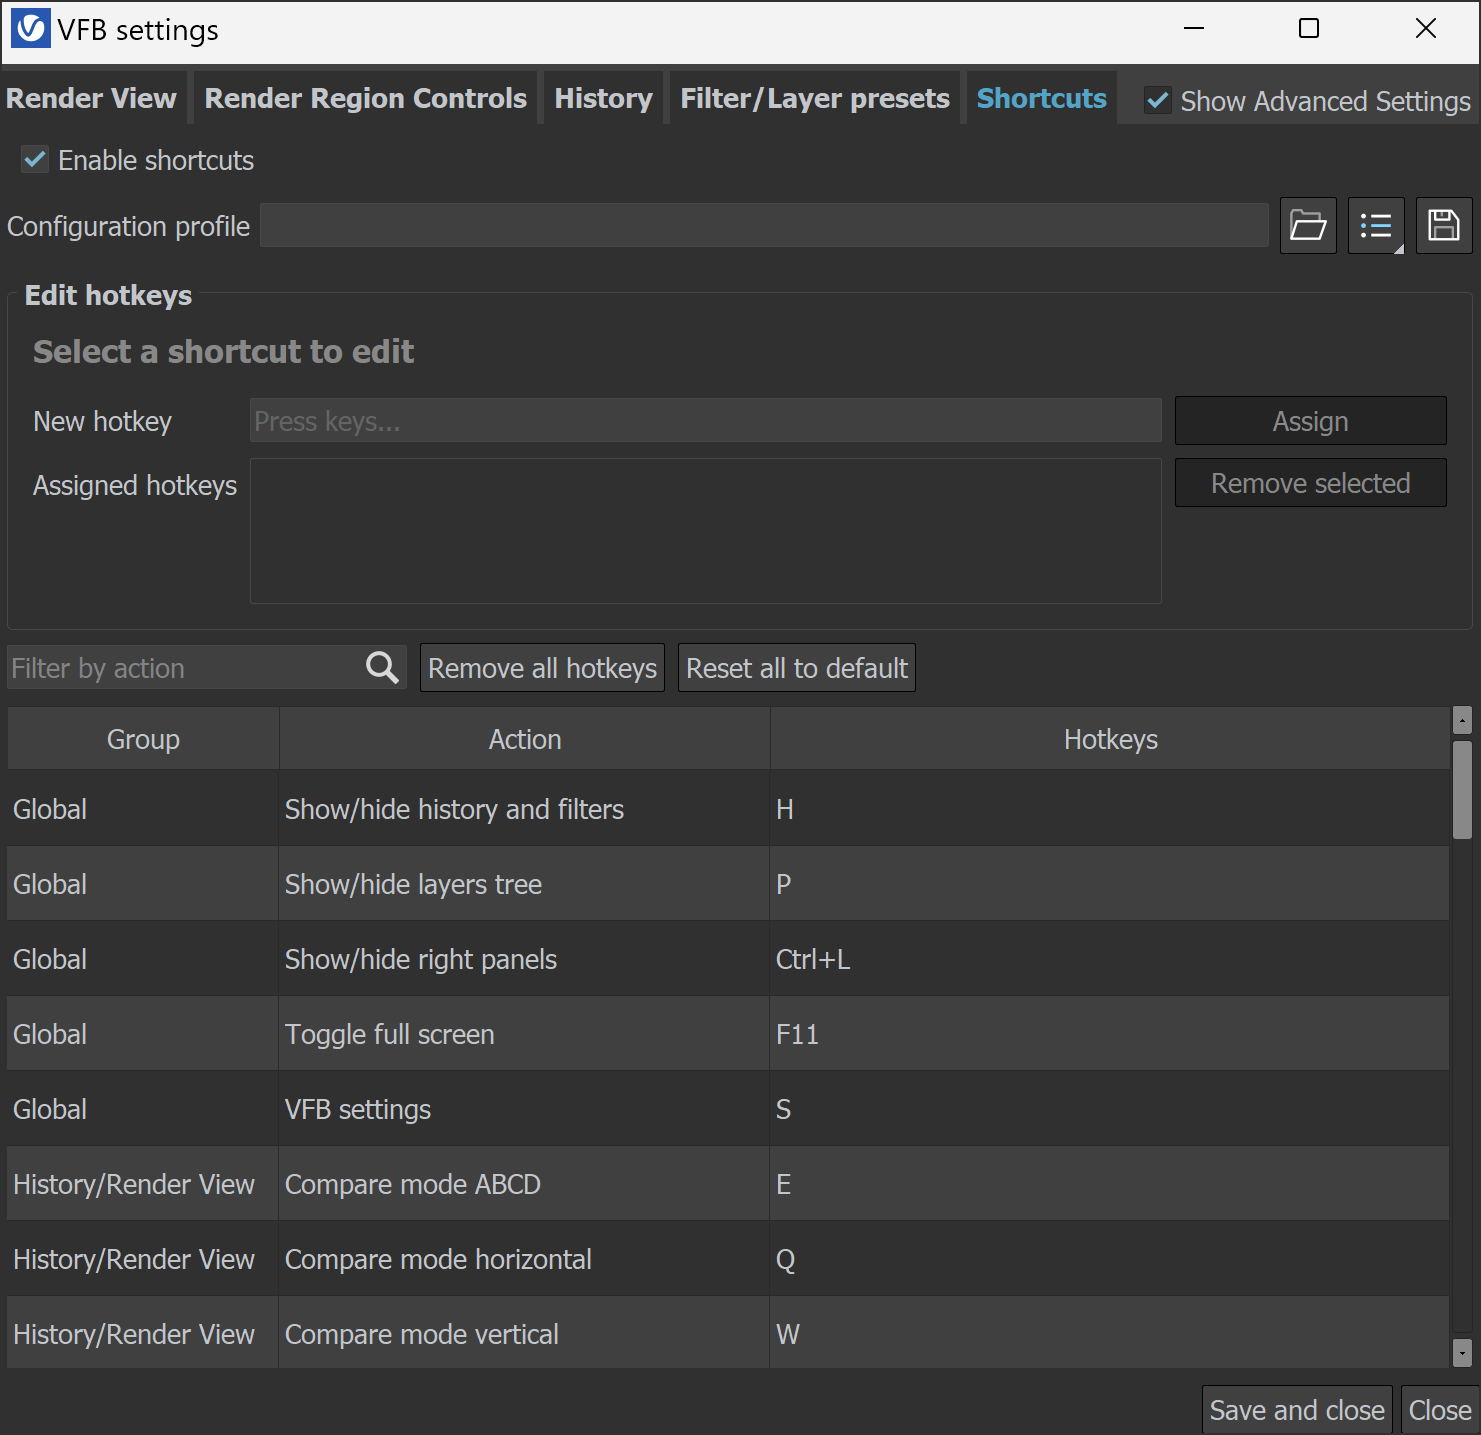Viewport: 1481px width, 1435px height.
Task: Click Save and close
Action: tap(1297, 1410)
